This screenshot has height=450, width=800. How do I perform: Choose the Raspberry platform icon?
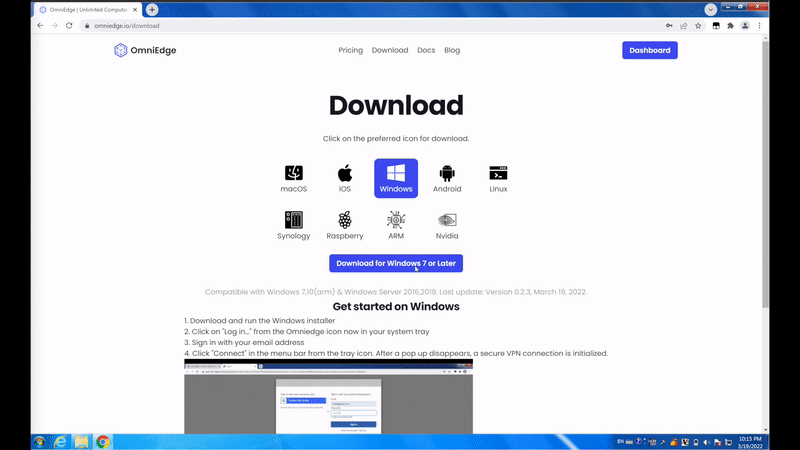tap(345, 221)
